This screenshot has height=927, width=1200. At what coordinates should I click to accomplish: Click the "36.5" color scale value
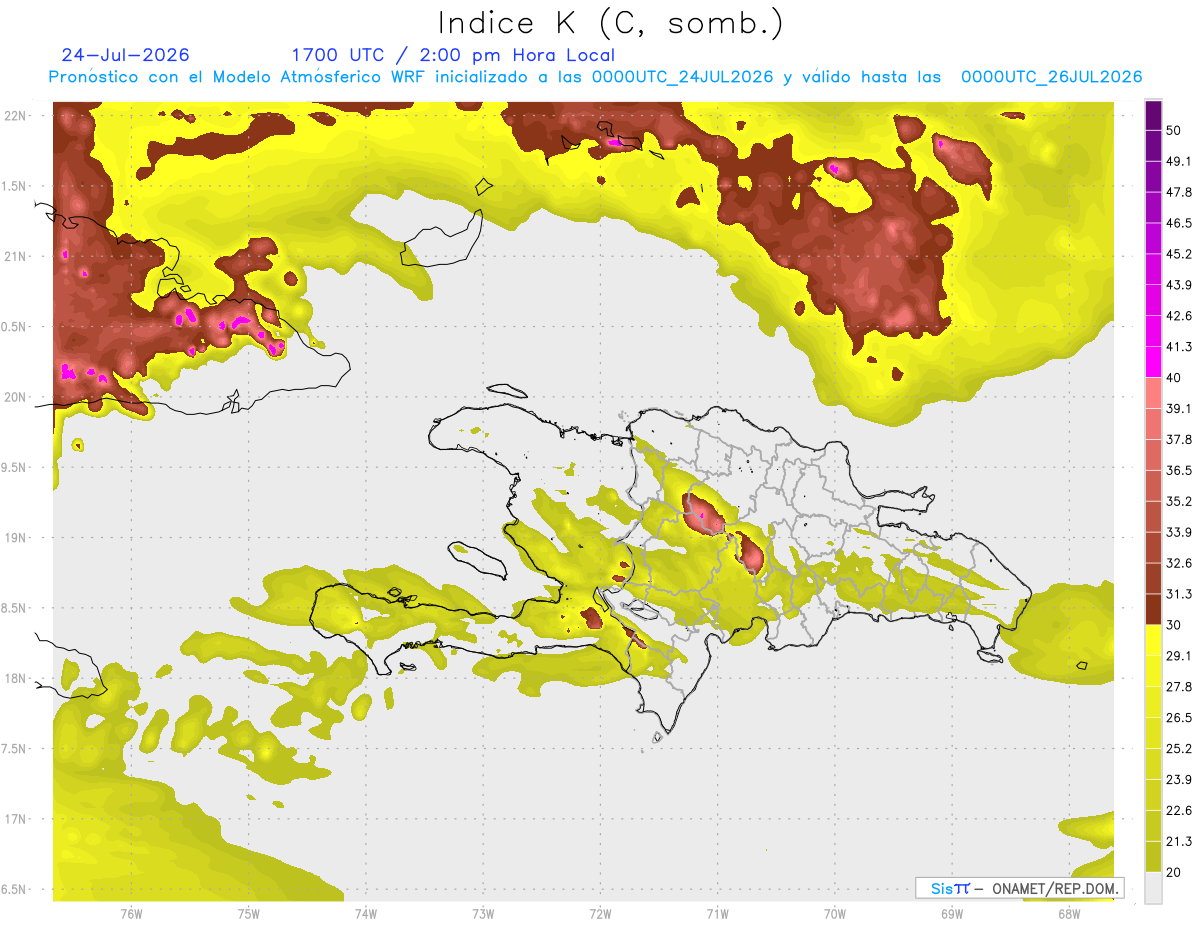[1178, 470]
